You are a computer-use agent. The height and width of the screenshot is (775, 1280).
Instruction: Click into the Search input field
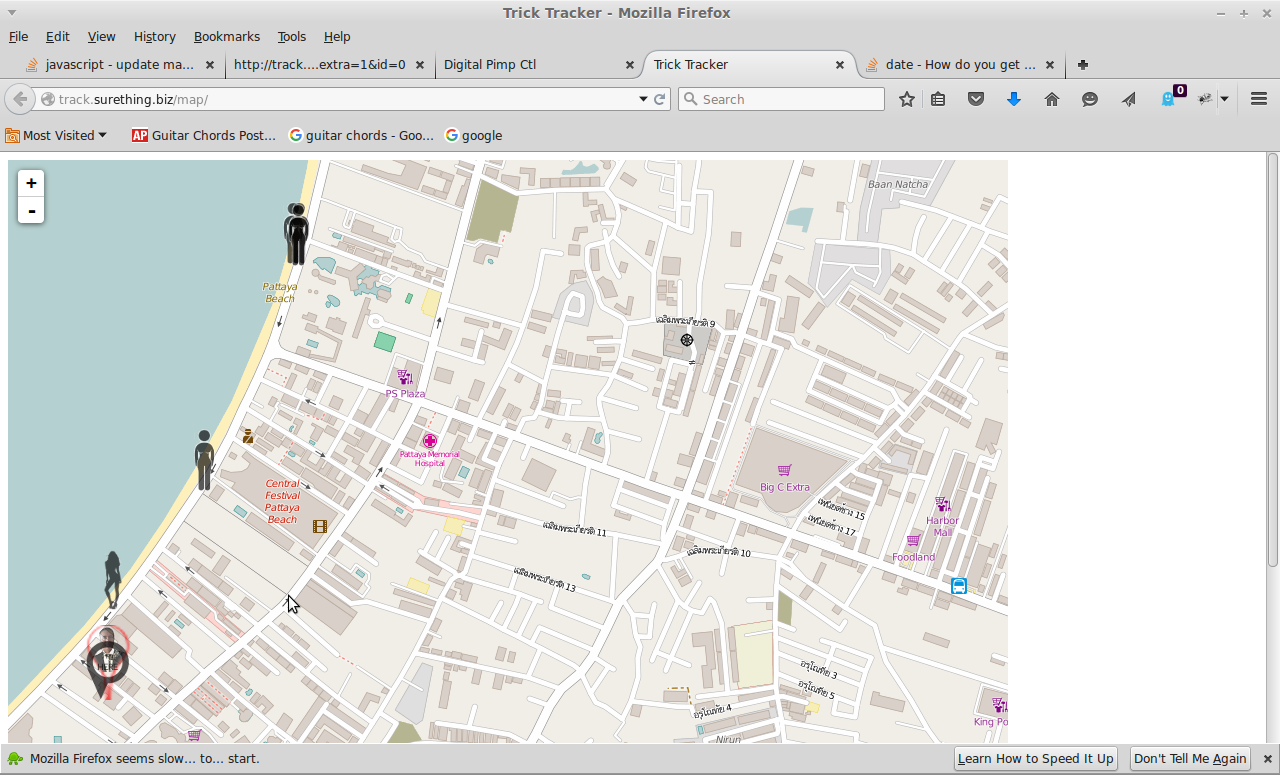(x=790, y=99)
